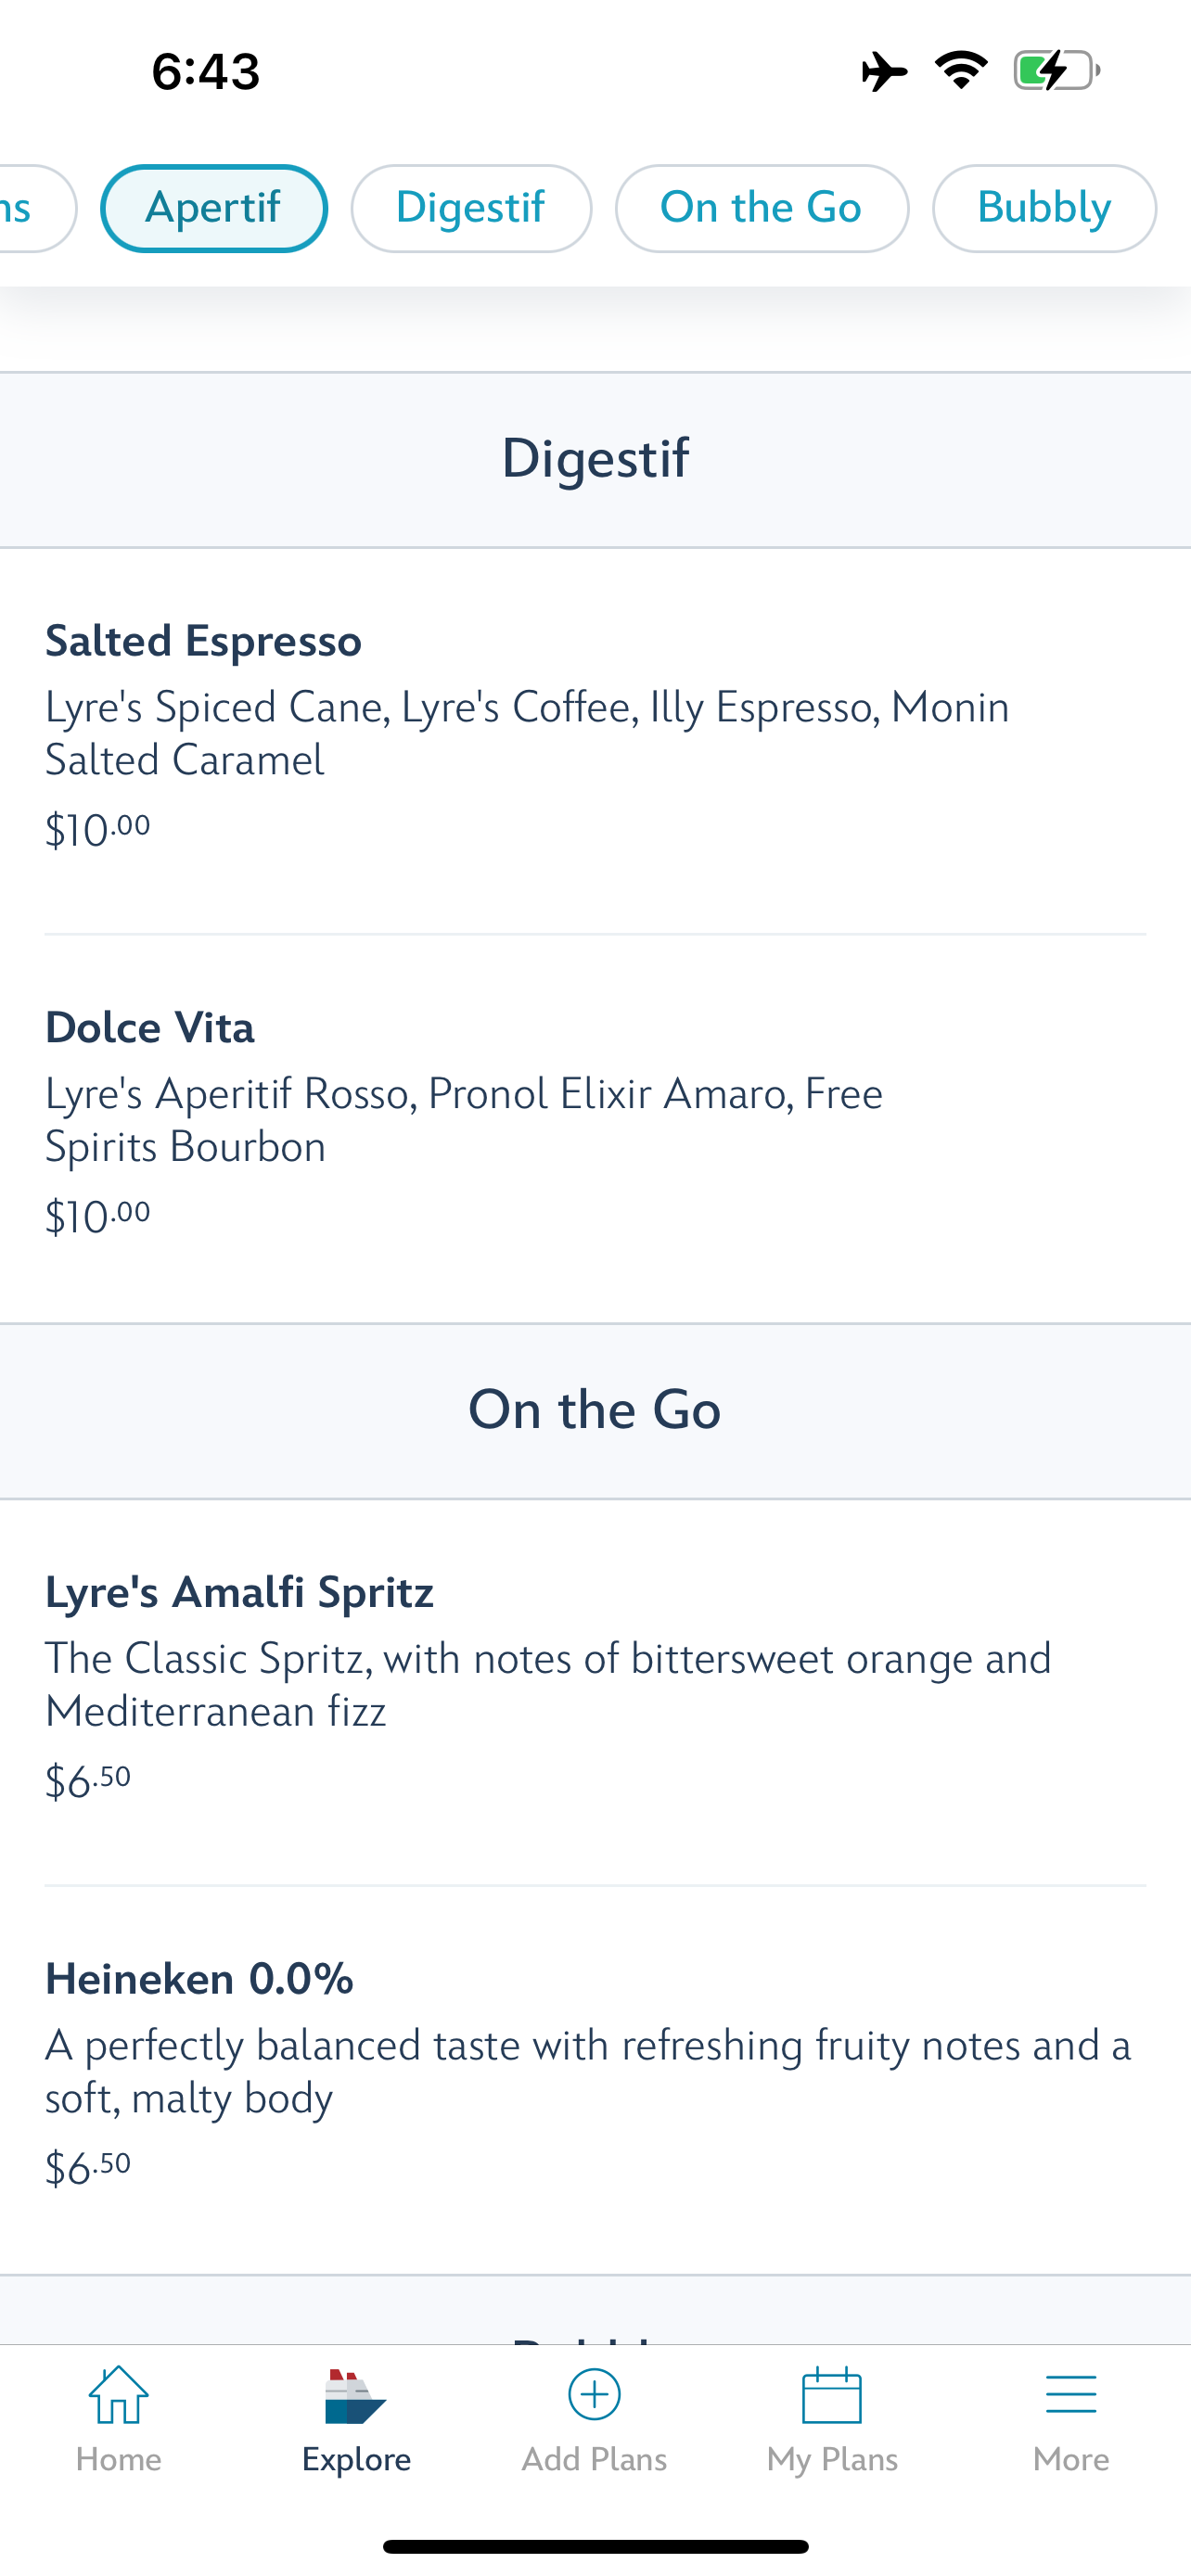Screen dimensions: 1191x2576
Task: Choose the Heineken 0.0% item
Action: pyautogui.click(x=200, y=1979)
